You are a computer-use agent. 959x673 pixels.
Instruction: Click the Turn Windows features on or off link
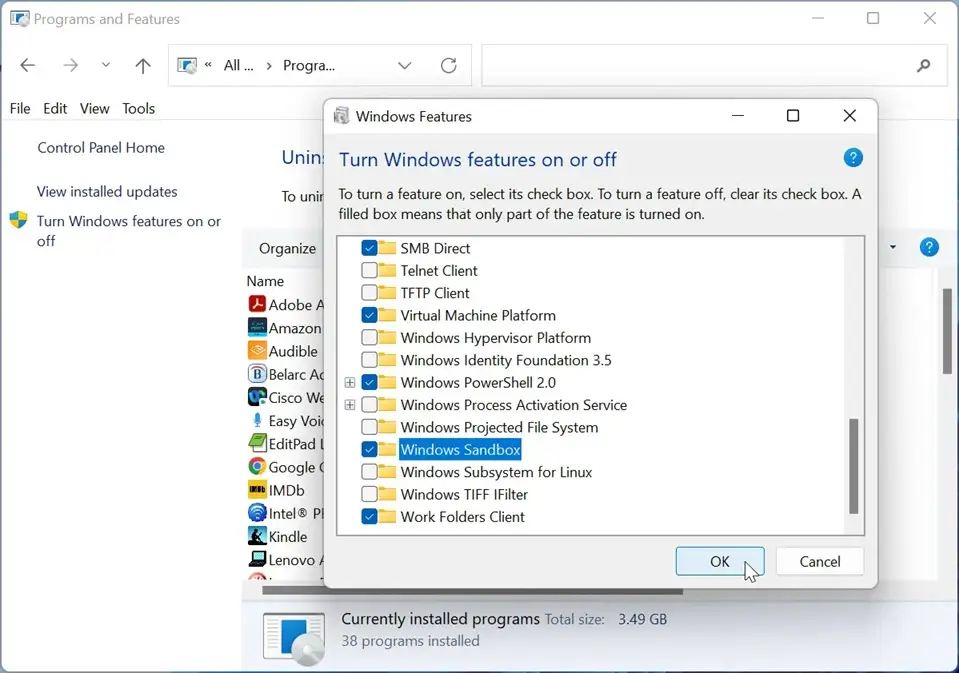(x=128, y=231)
